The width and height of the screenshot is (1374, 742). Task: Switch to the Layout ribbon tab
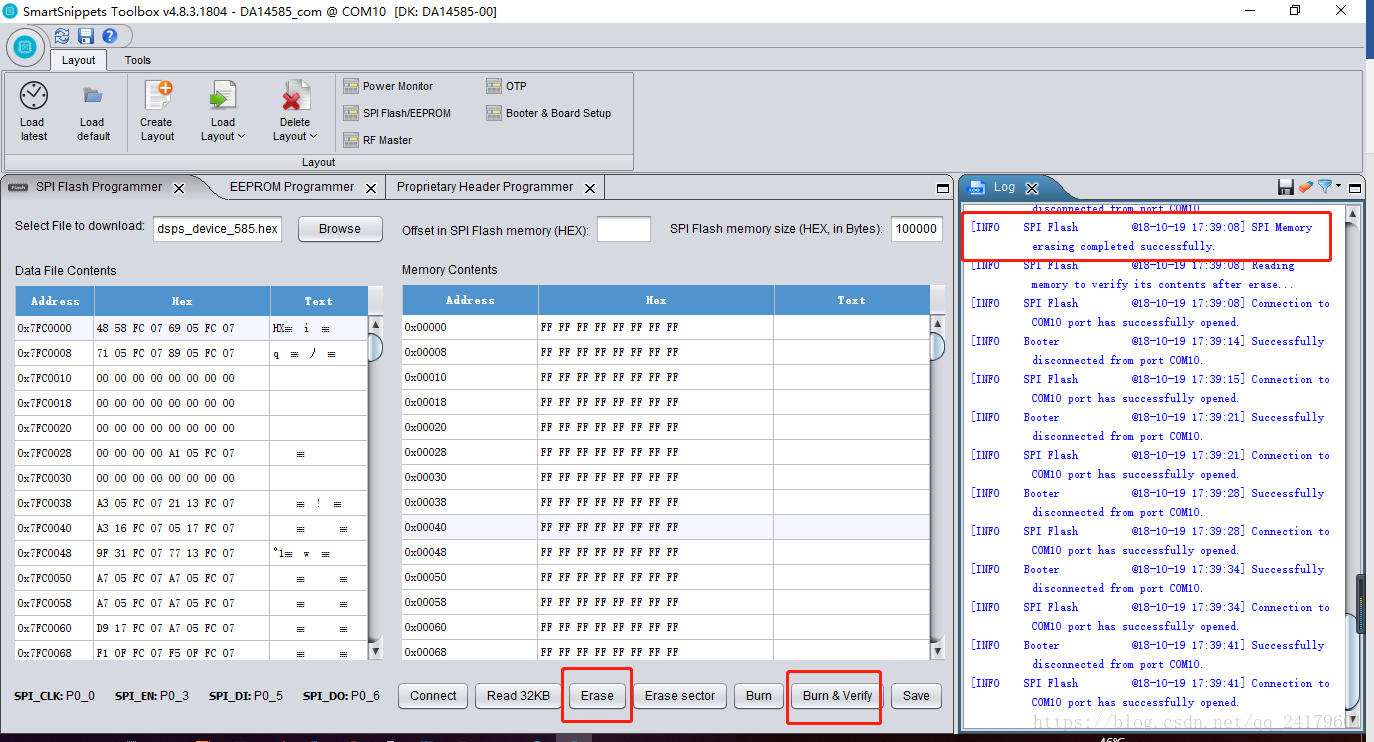78,60
